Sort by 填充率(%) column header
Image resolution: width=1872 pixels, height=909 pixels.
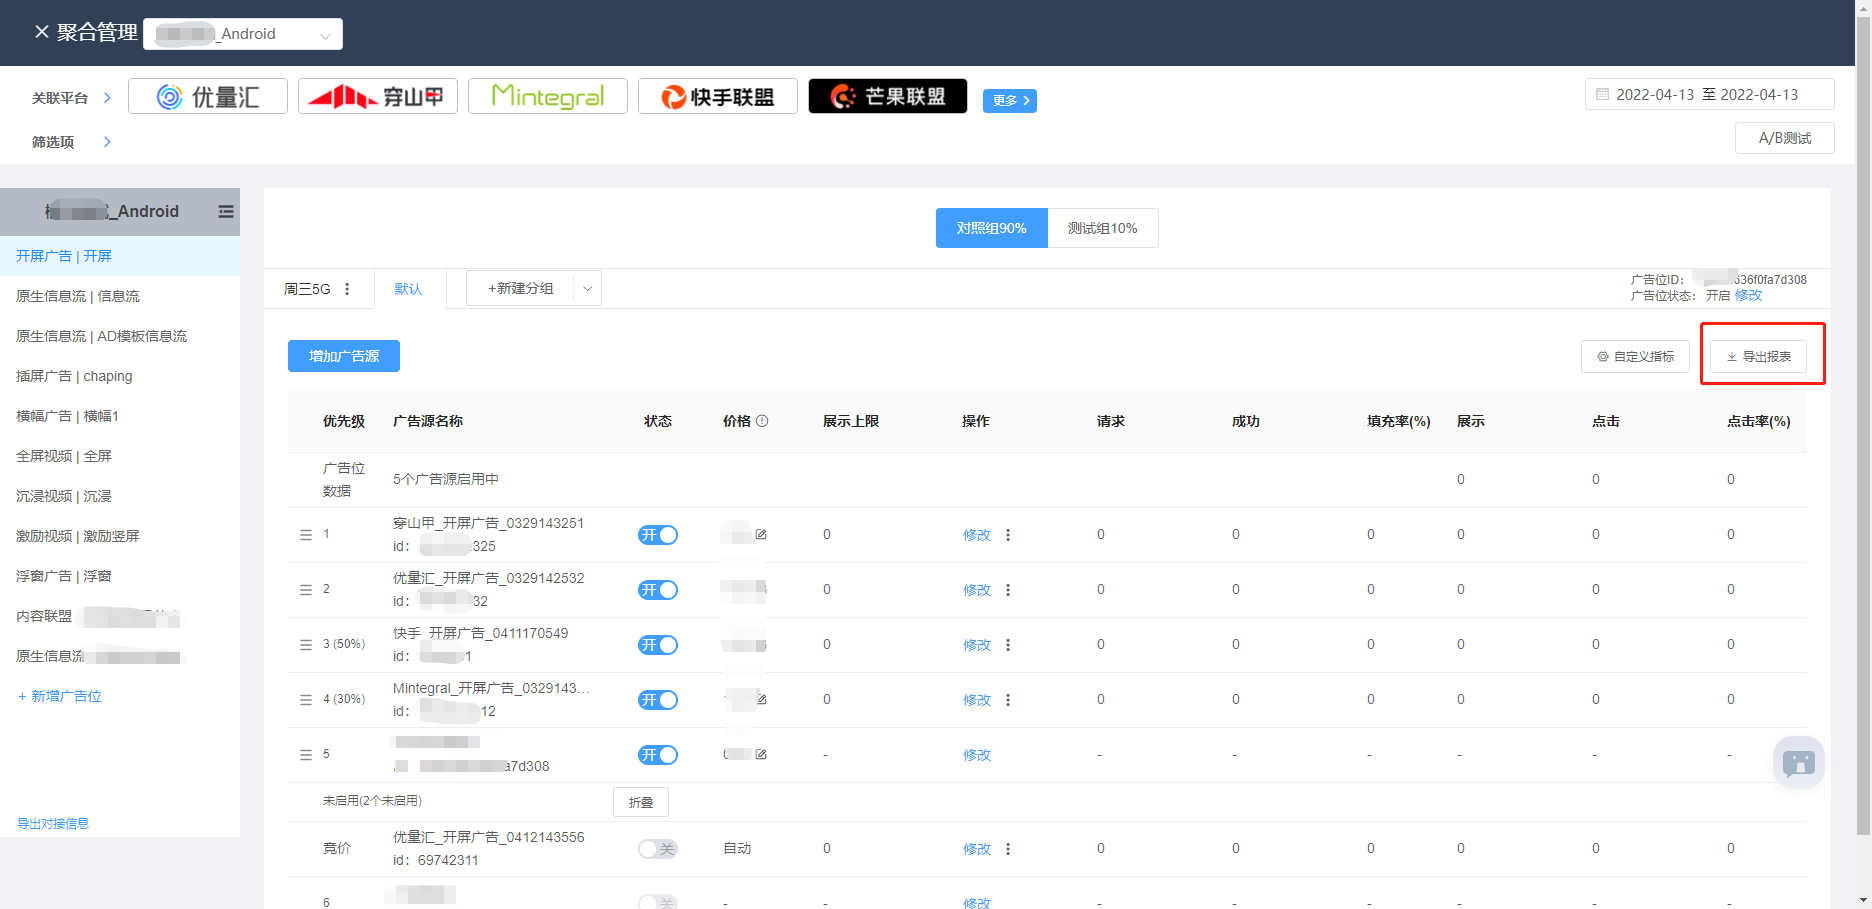[1398, 421]
